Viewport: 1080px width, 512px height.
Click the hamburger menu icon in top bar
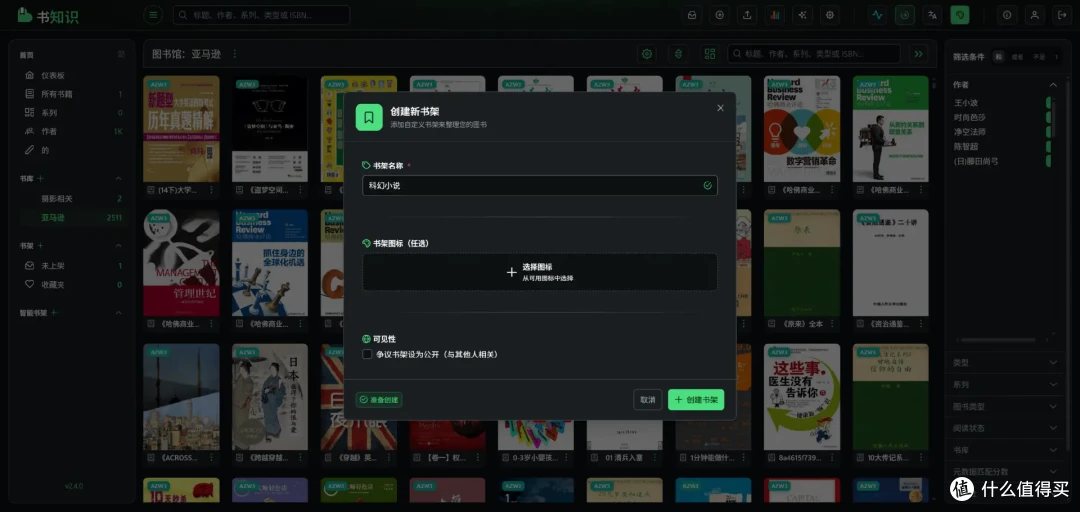click(x=153, y=14)
